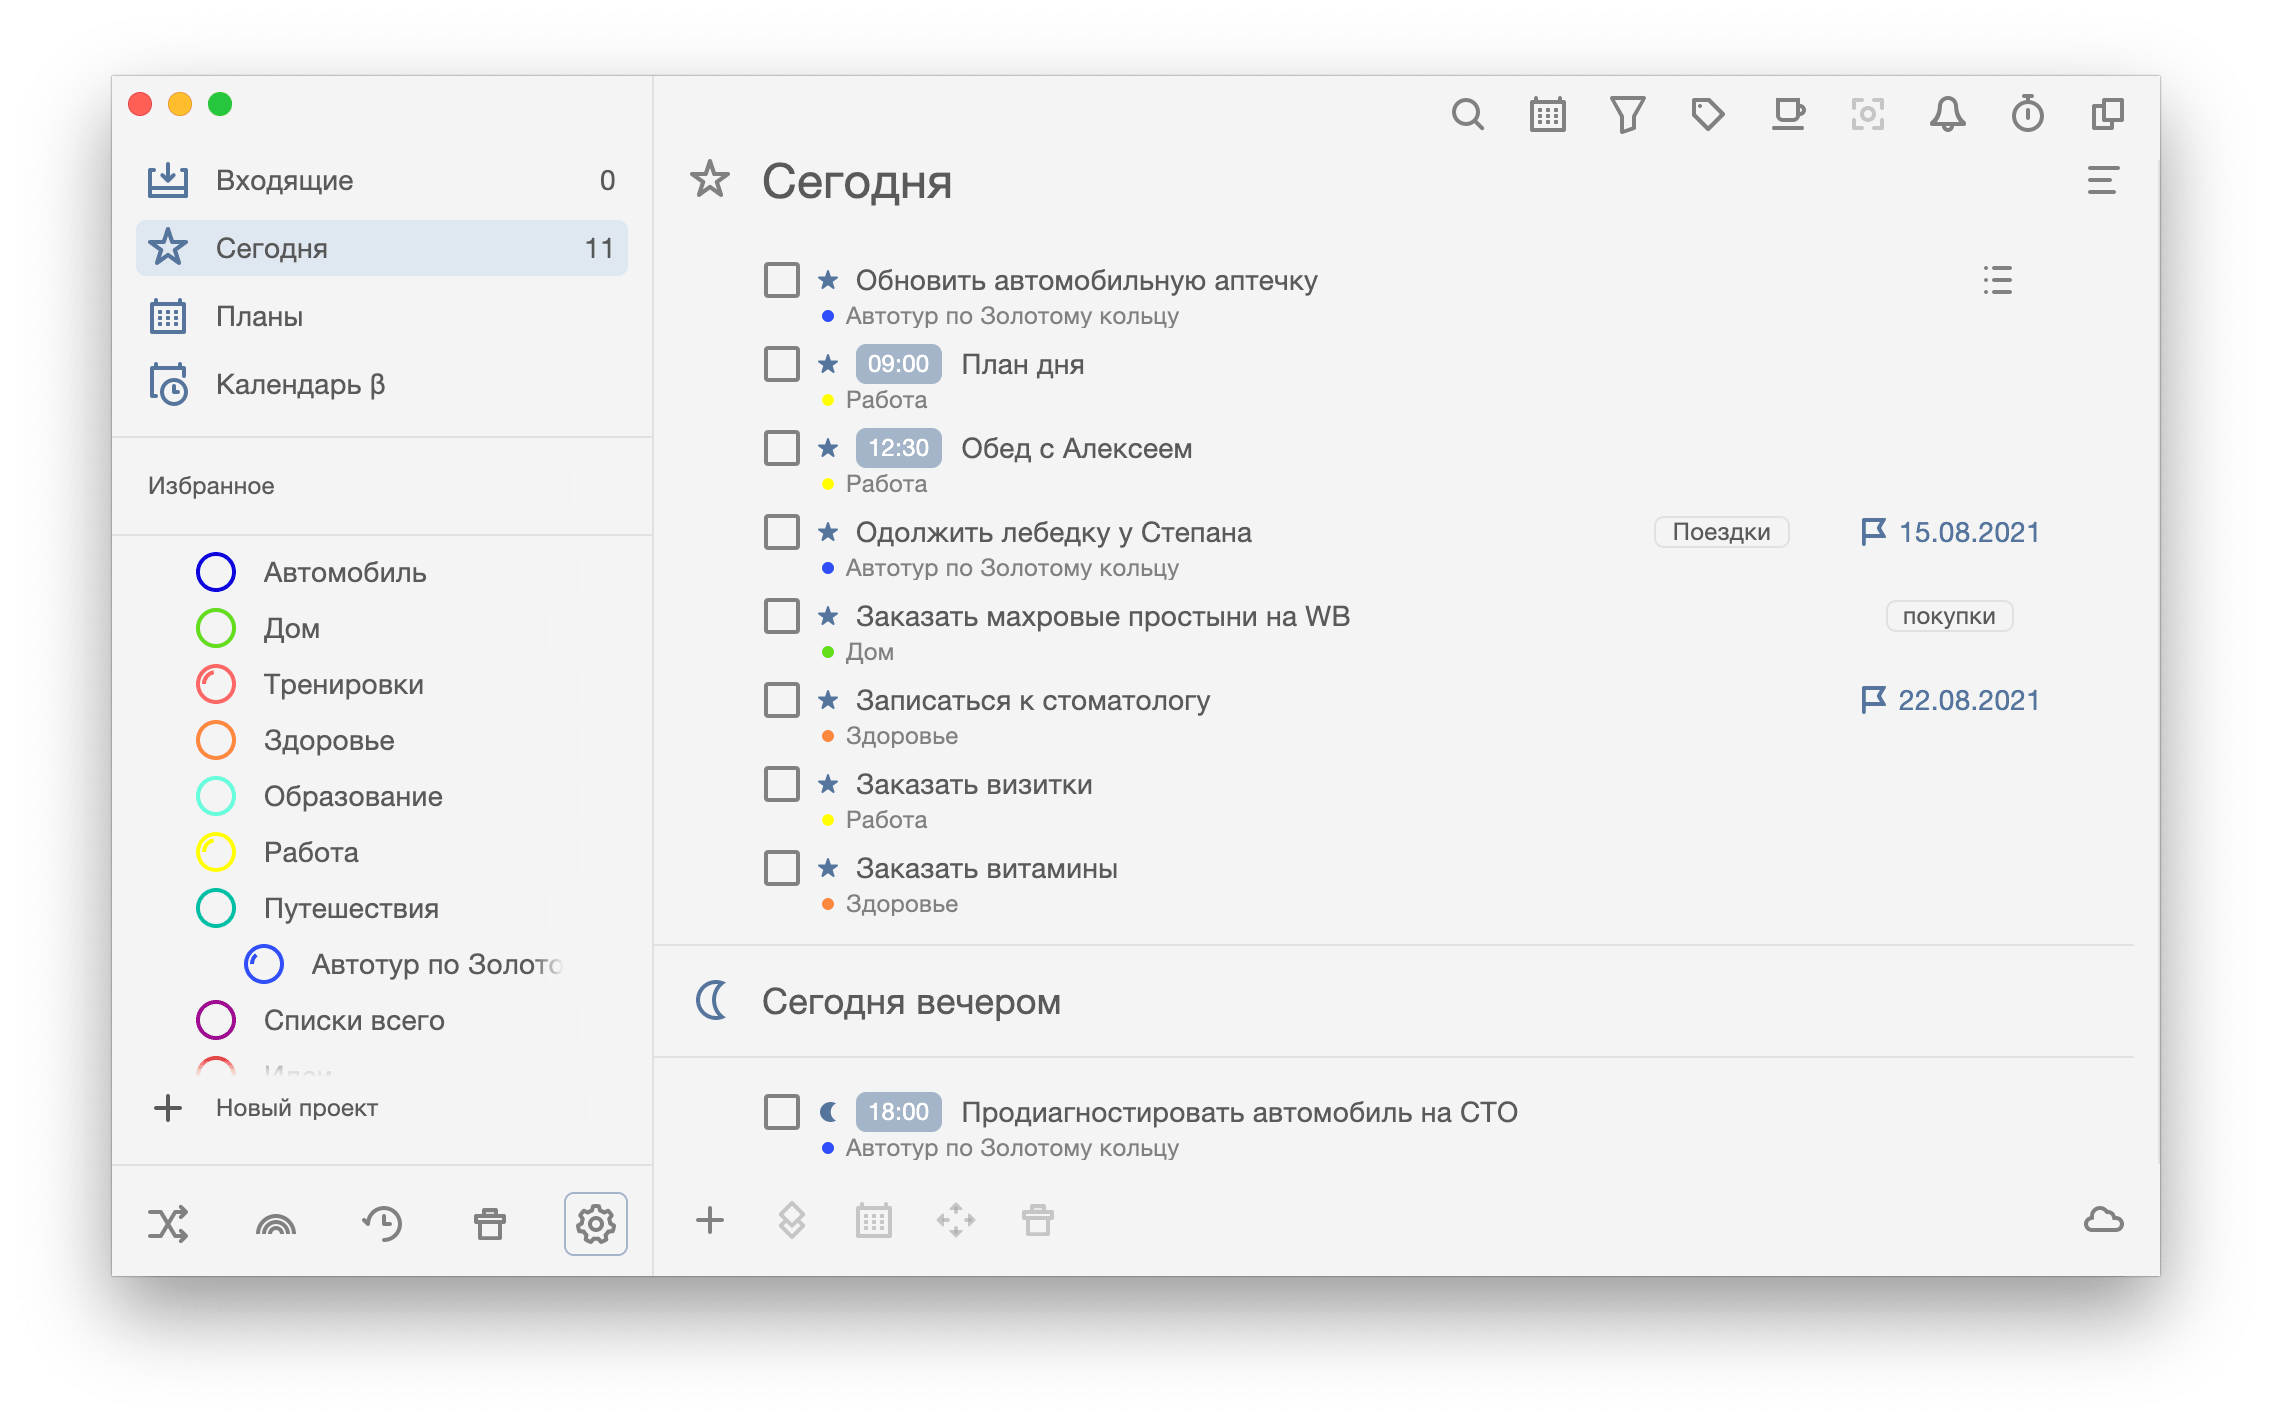Click Здоровье label under Заказать витамины
This screenshot has height=1424, width=2272.
coord(902,904)
